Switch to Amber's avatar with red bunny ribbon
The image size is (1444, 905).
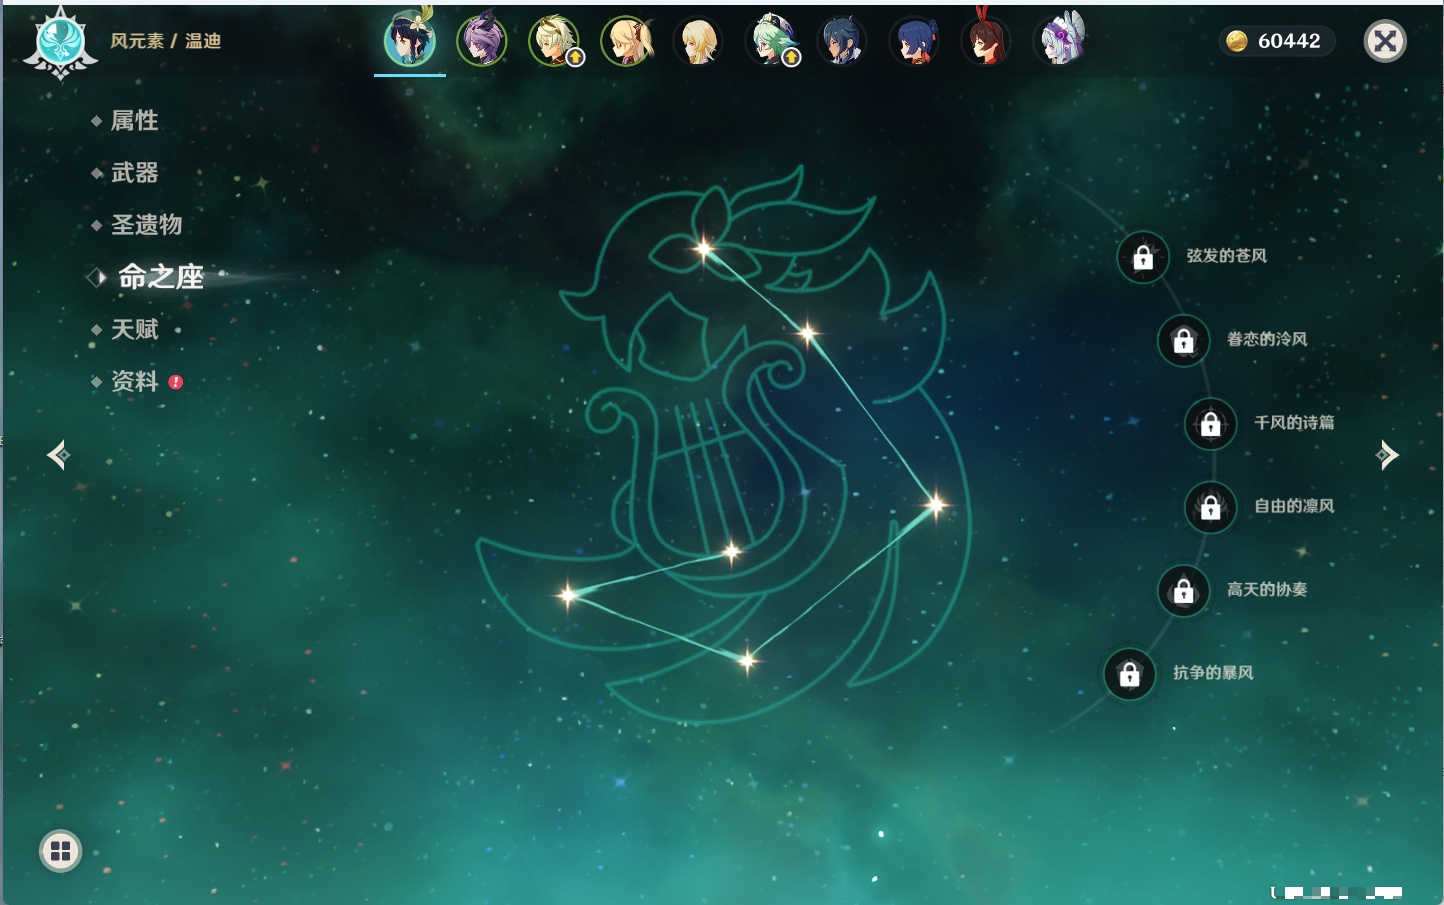[986, 41]
